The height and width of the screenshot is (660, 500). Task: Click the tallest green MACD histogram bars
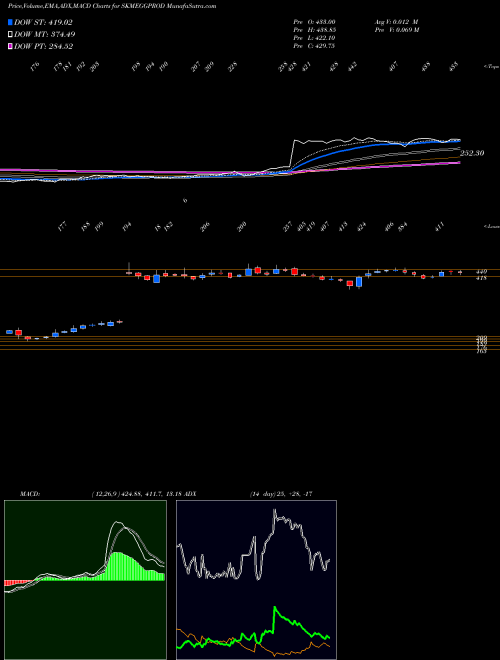[119, 567]
